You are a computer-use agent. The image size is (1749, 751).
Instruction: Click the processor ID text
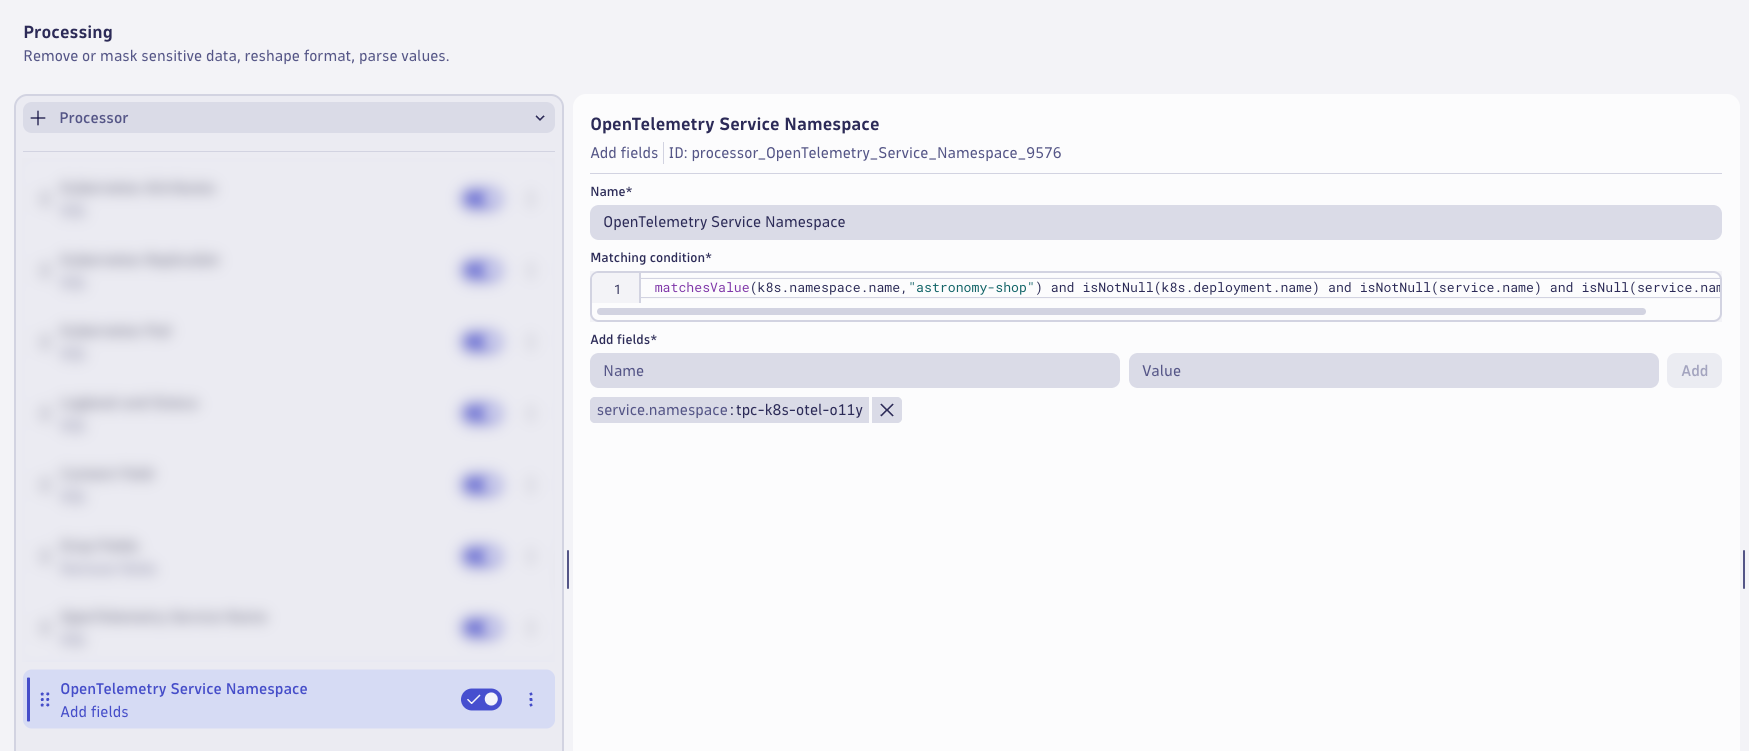click(x=865, y=153)
